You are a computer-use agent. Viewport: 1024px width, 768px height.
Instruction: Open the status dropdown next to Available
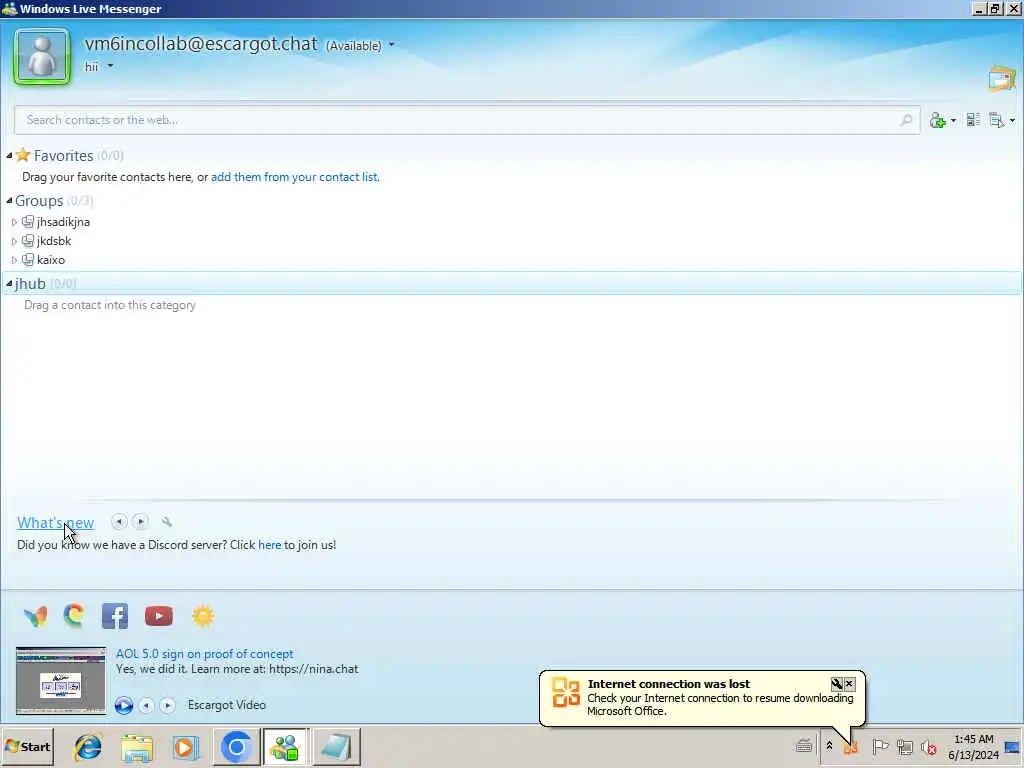(392, 45)
